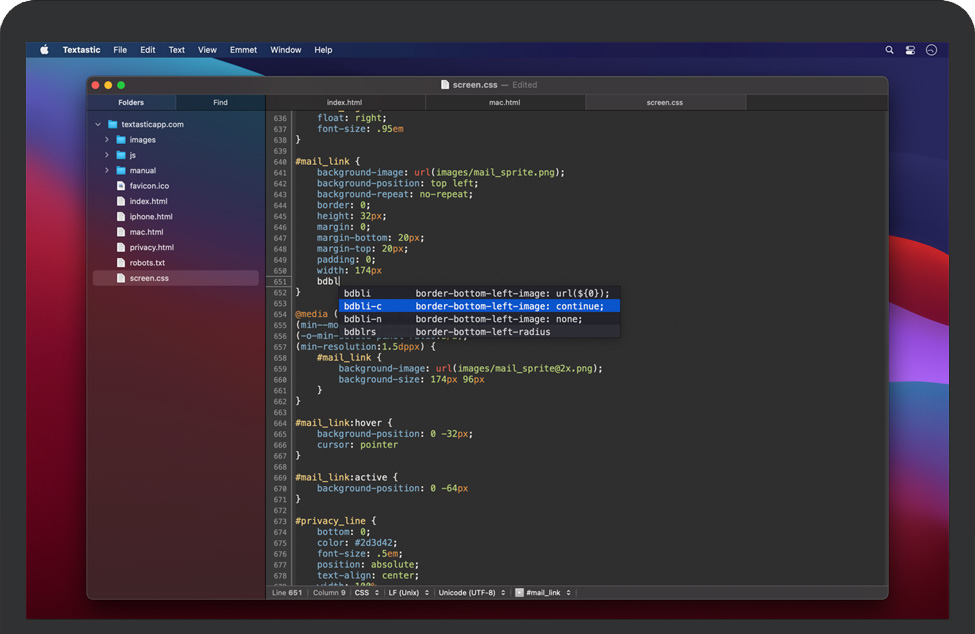
Task: Switch to the Find sidebar tab
Action: [x=220, y=103]
